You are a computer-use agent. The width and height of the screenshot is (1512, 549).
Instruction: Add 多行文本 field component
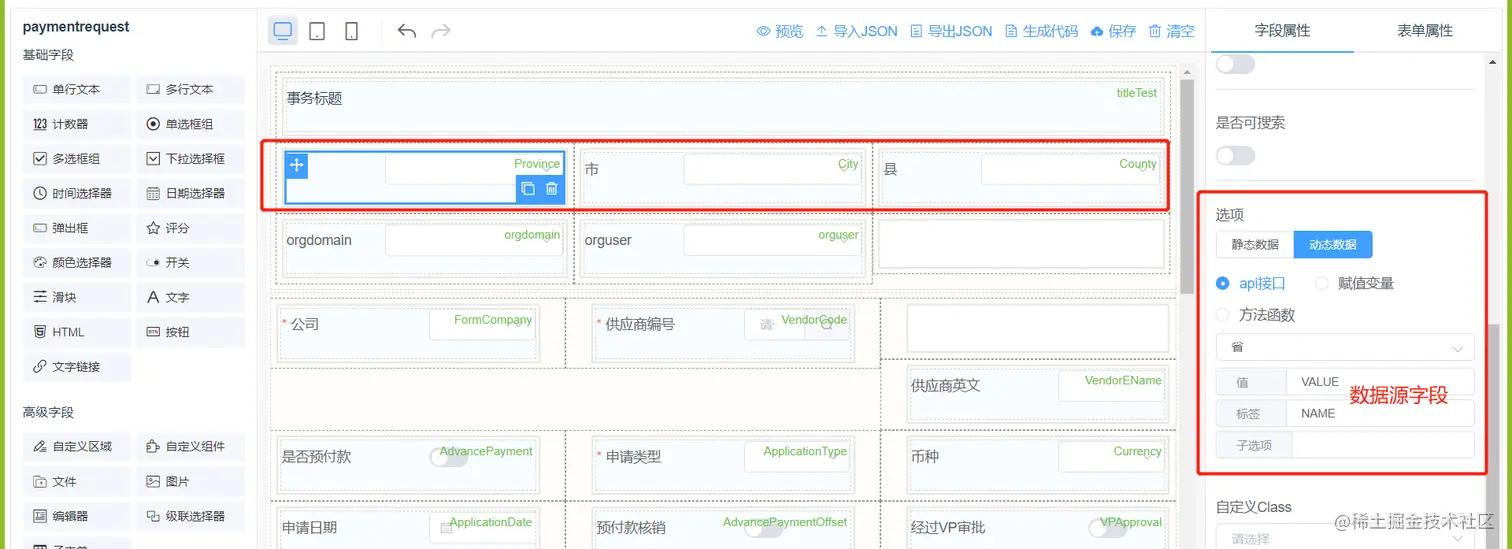click(x=190, y=89)
